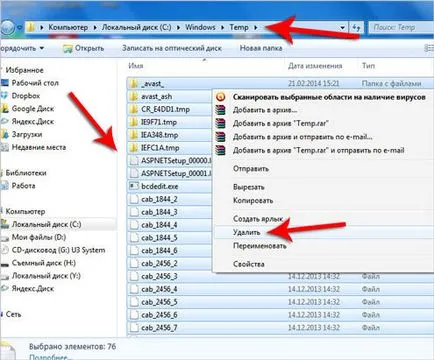Click the IE9F71.tmp folder icon
434x360 pixels.
(134, 122)
